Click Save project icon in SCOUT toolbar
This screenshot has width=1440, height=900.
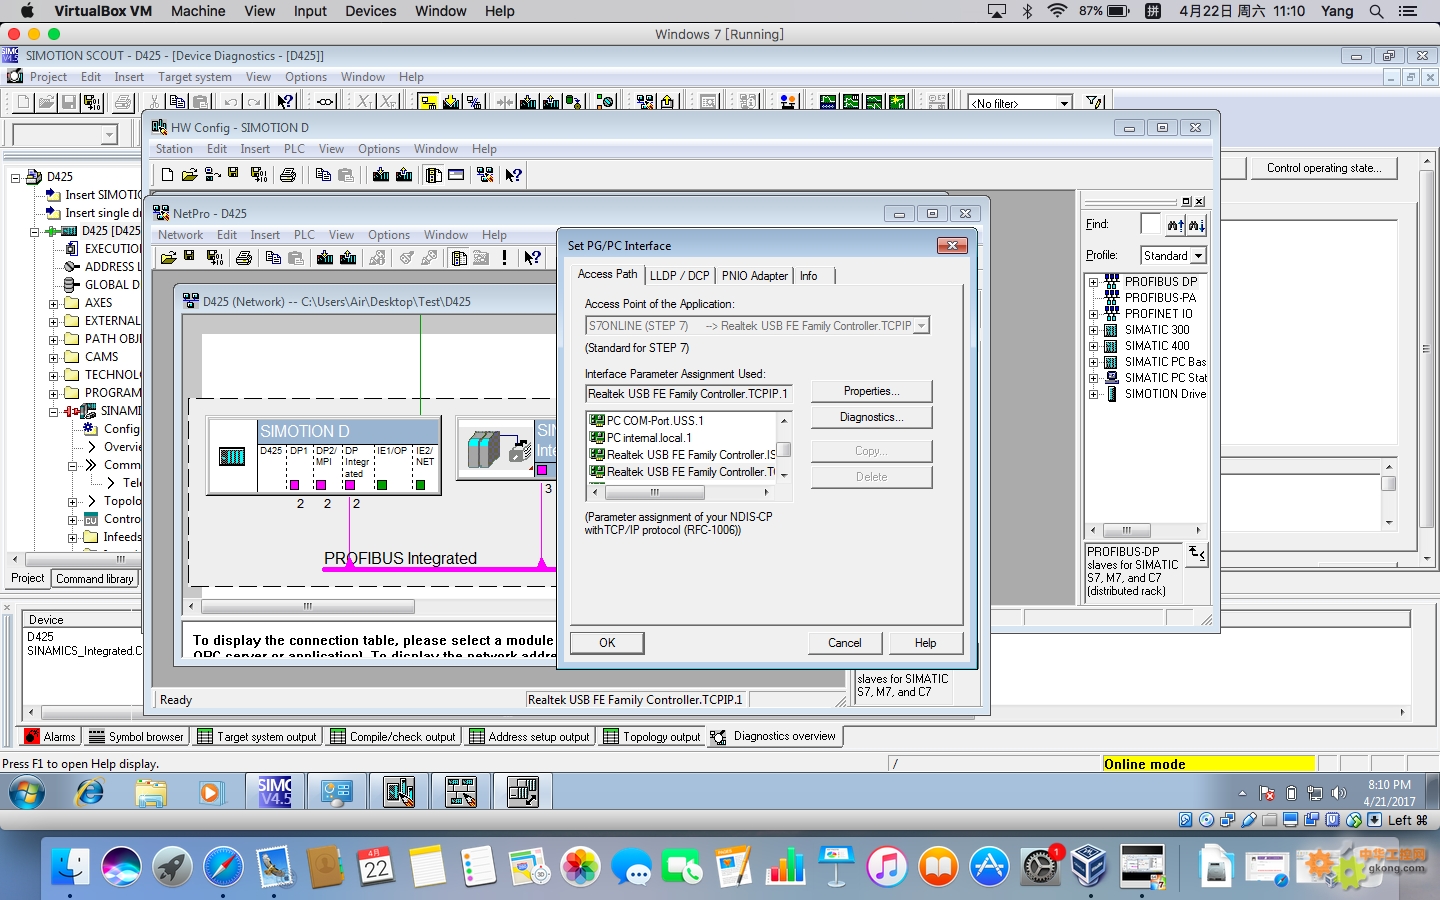[69, 102]
